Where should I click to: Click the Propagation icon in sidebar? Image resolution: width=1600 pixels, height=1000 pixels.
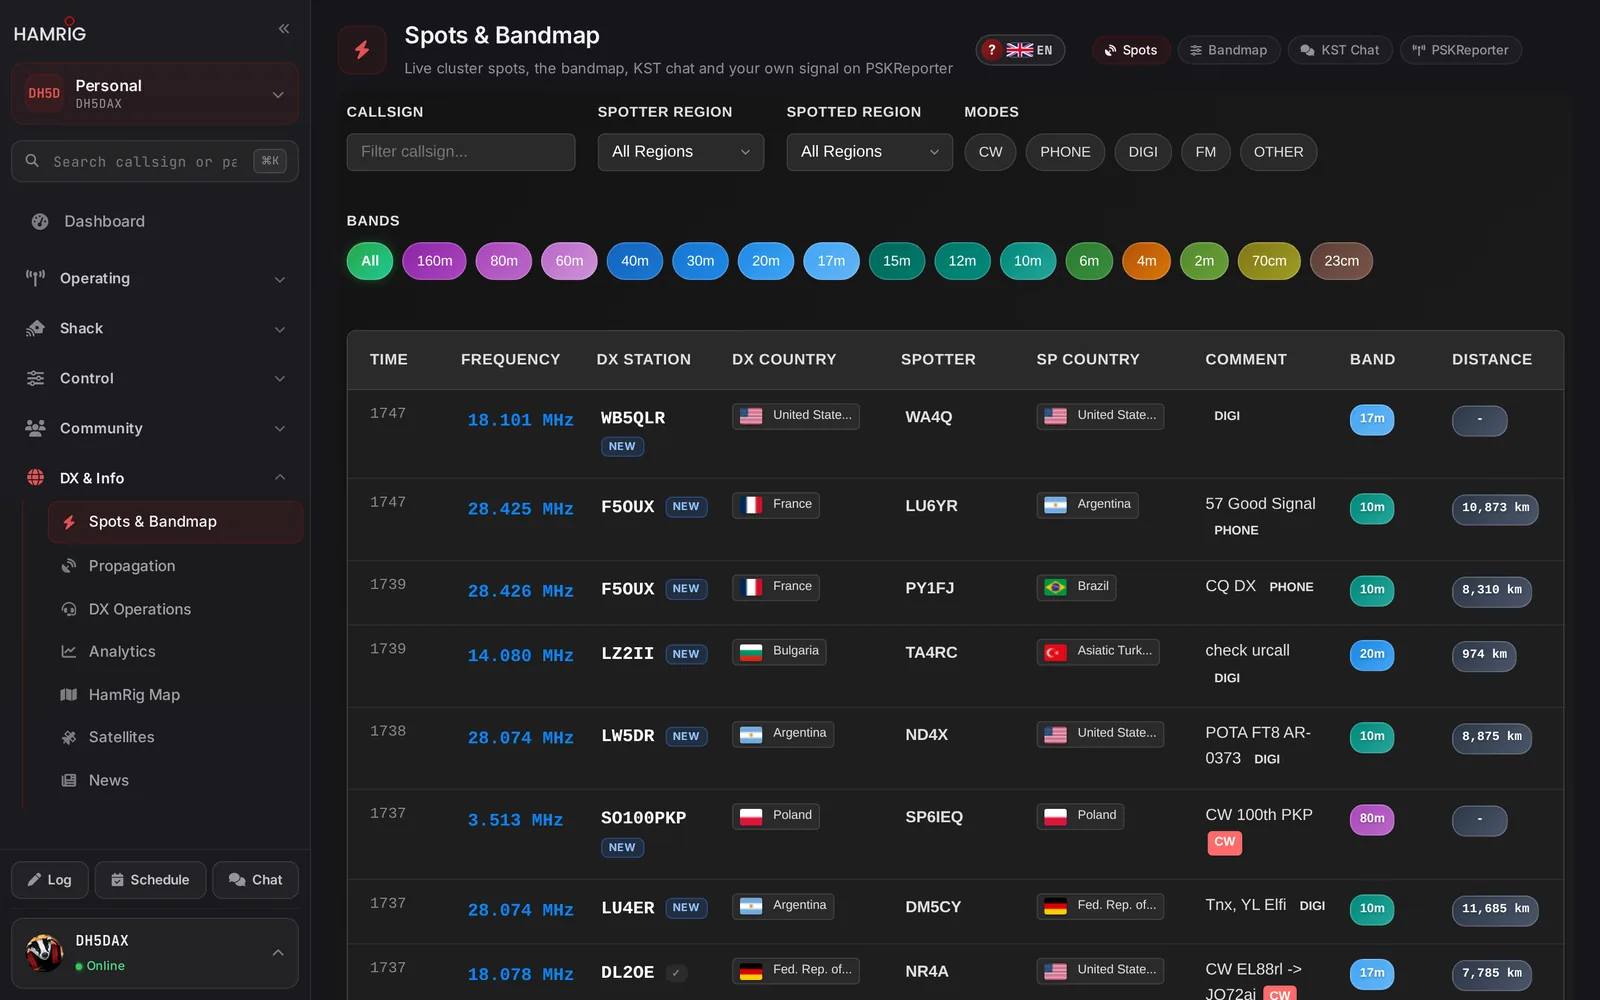[69, 566]
